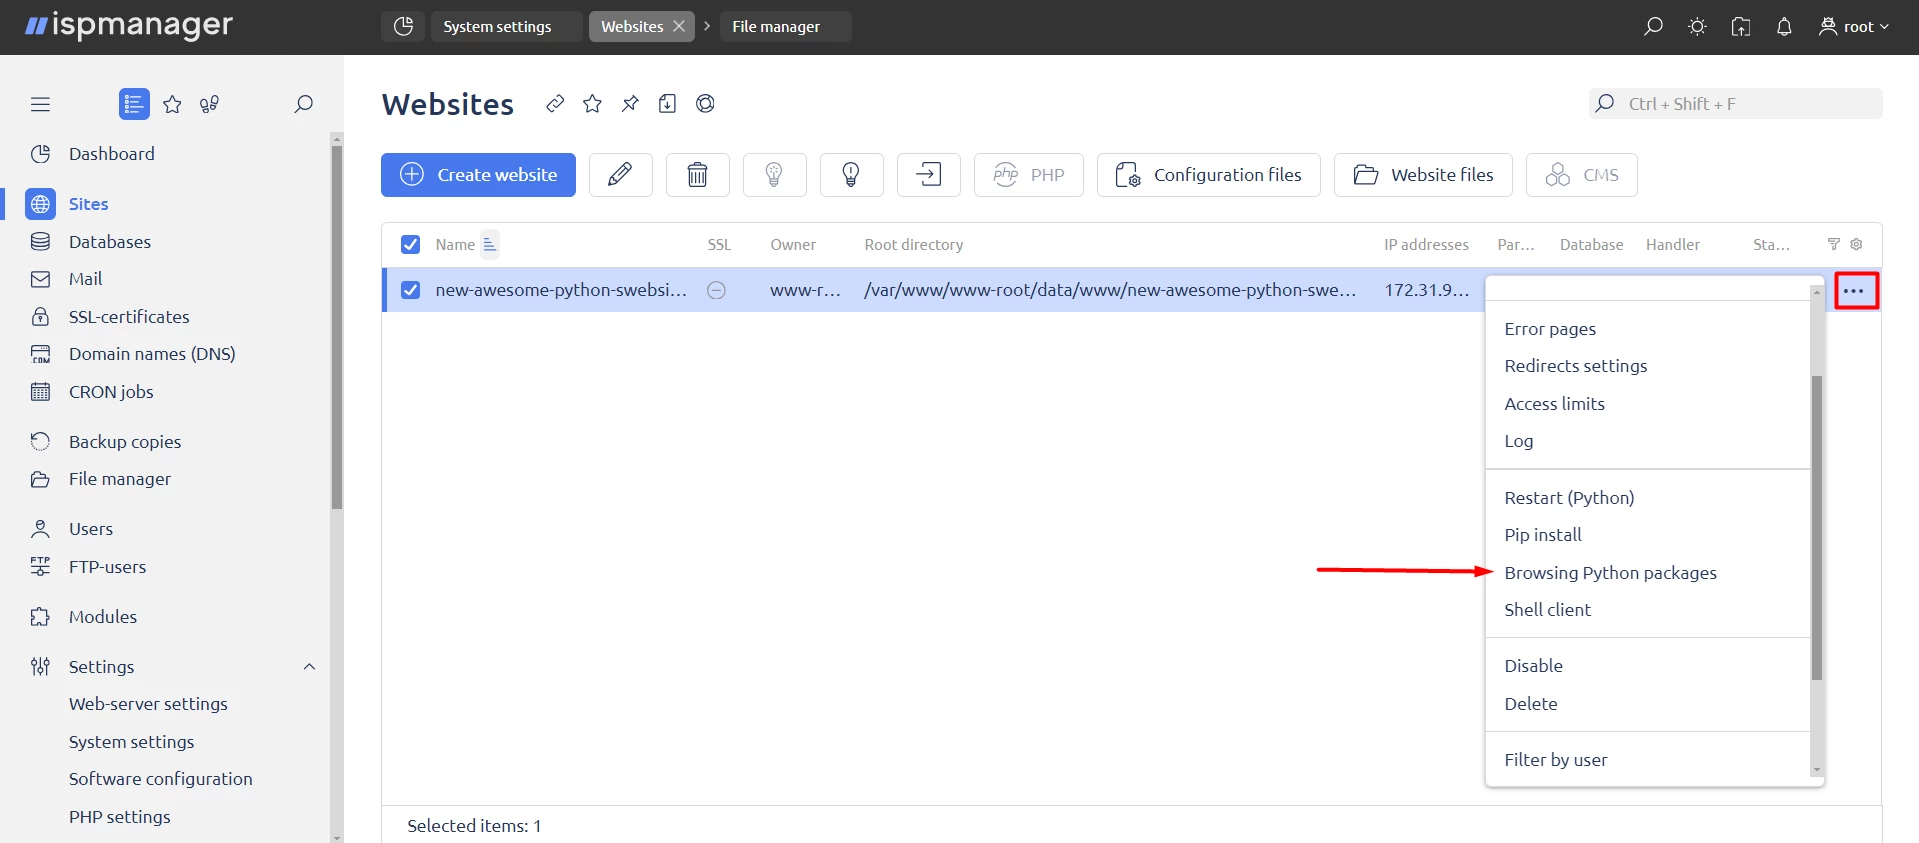The width and height of the screenshot is (1919, 843).
Task: Choose Pip install menu entry
Action: click(x=1542, y=535)
